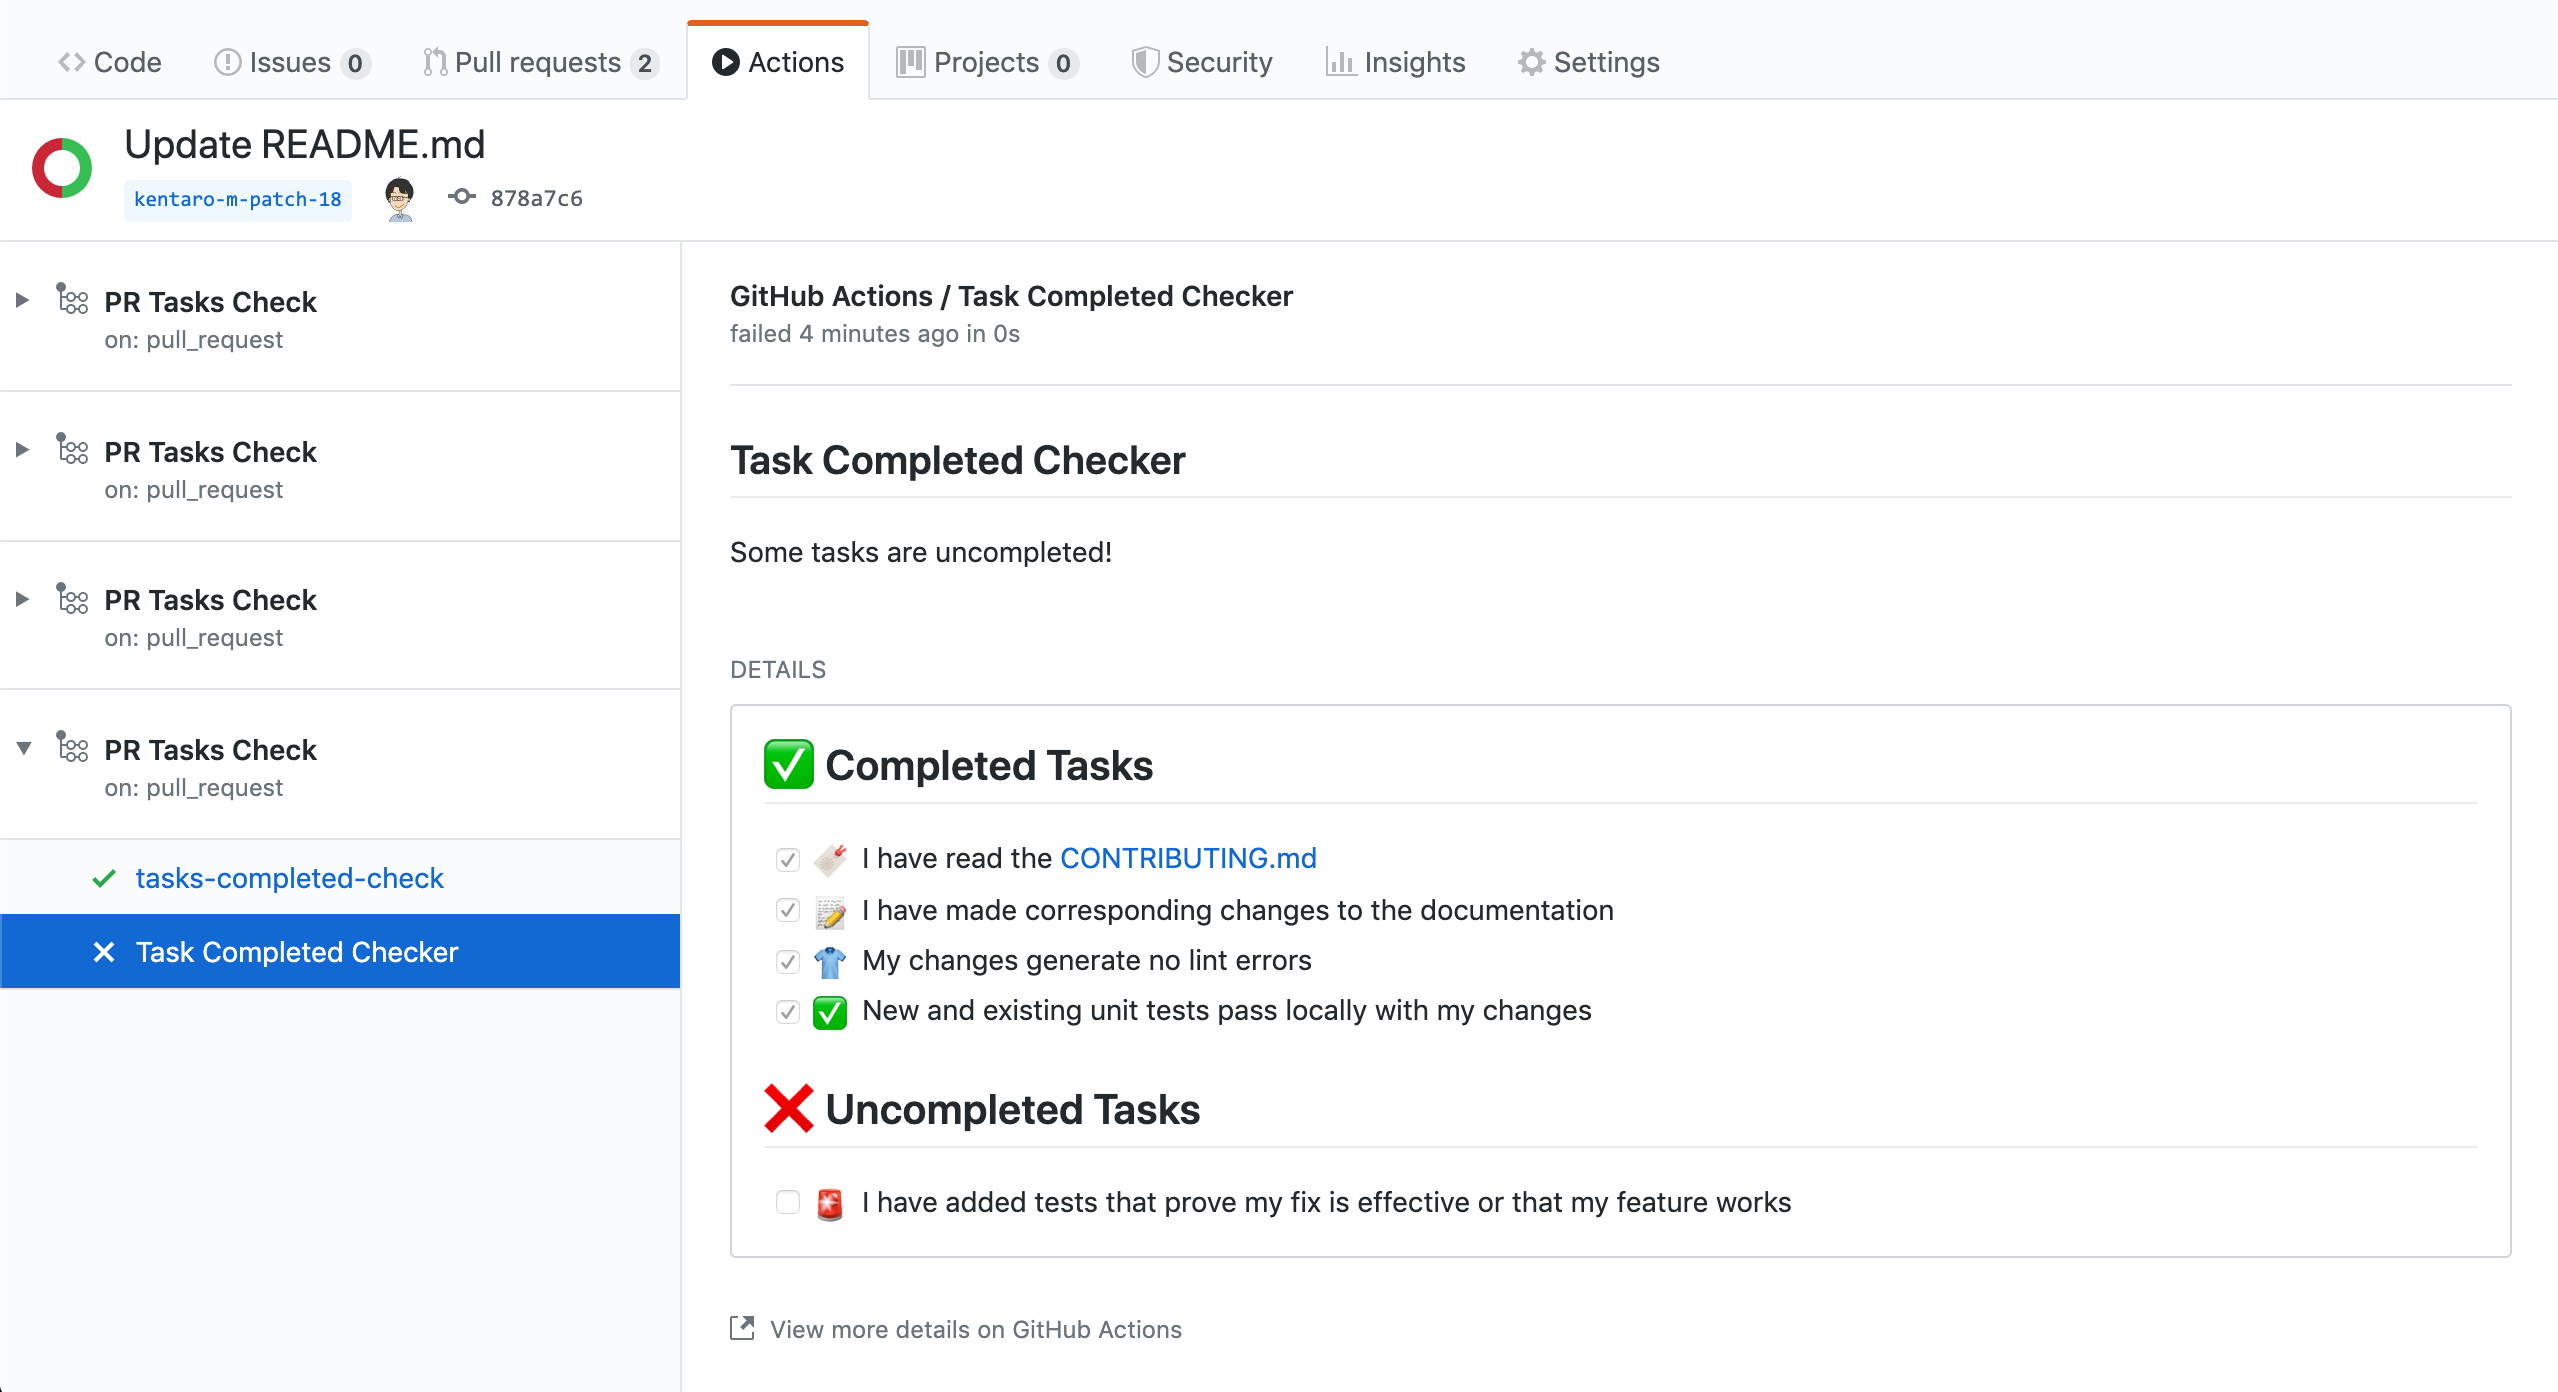Uncheck the 'I have read the CONTRIBUTING.md' checkbox
Viewport: 2558px width, 1392px height.
[x=788, y=859]
